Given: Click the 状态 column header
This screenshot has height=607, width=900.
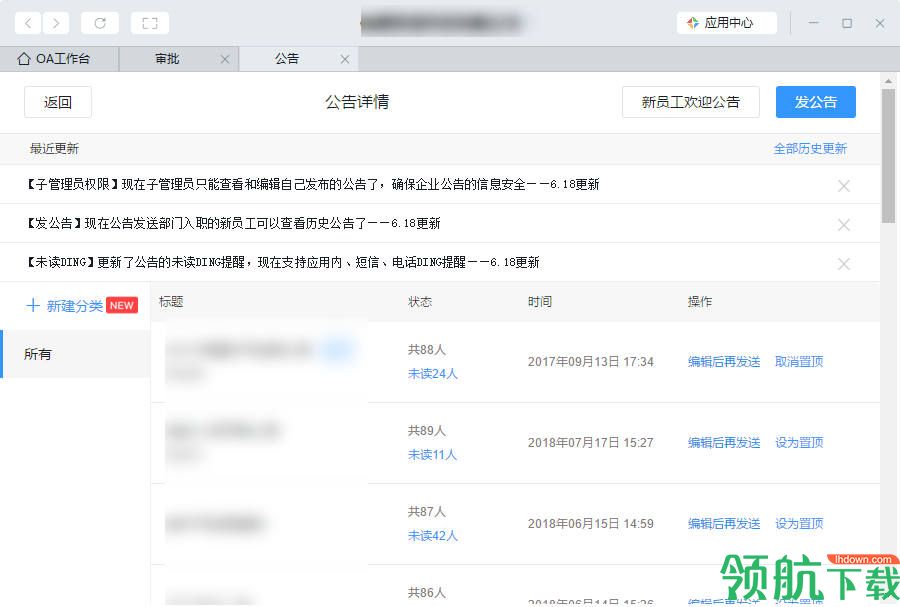Looking at the screenshot, I should [x=420, y=302].
